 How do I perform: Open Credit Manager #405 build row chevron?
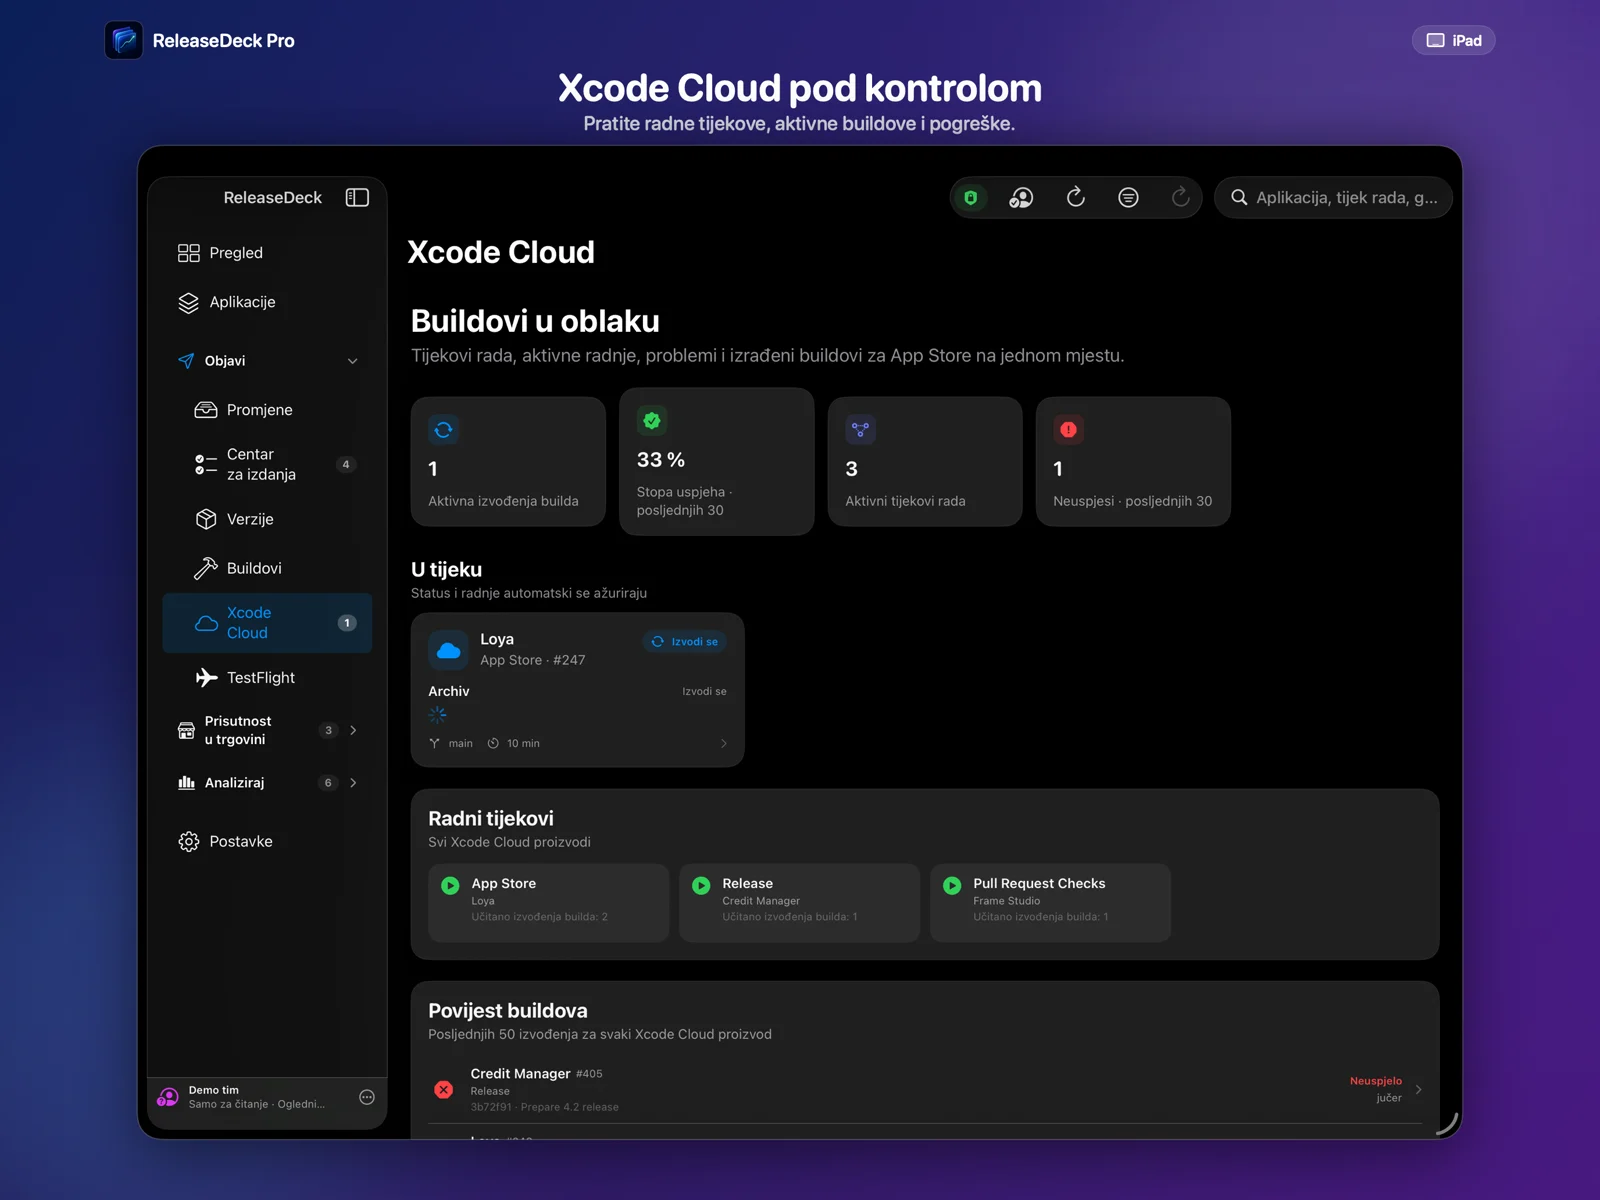(x=1418, y=1090)
